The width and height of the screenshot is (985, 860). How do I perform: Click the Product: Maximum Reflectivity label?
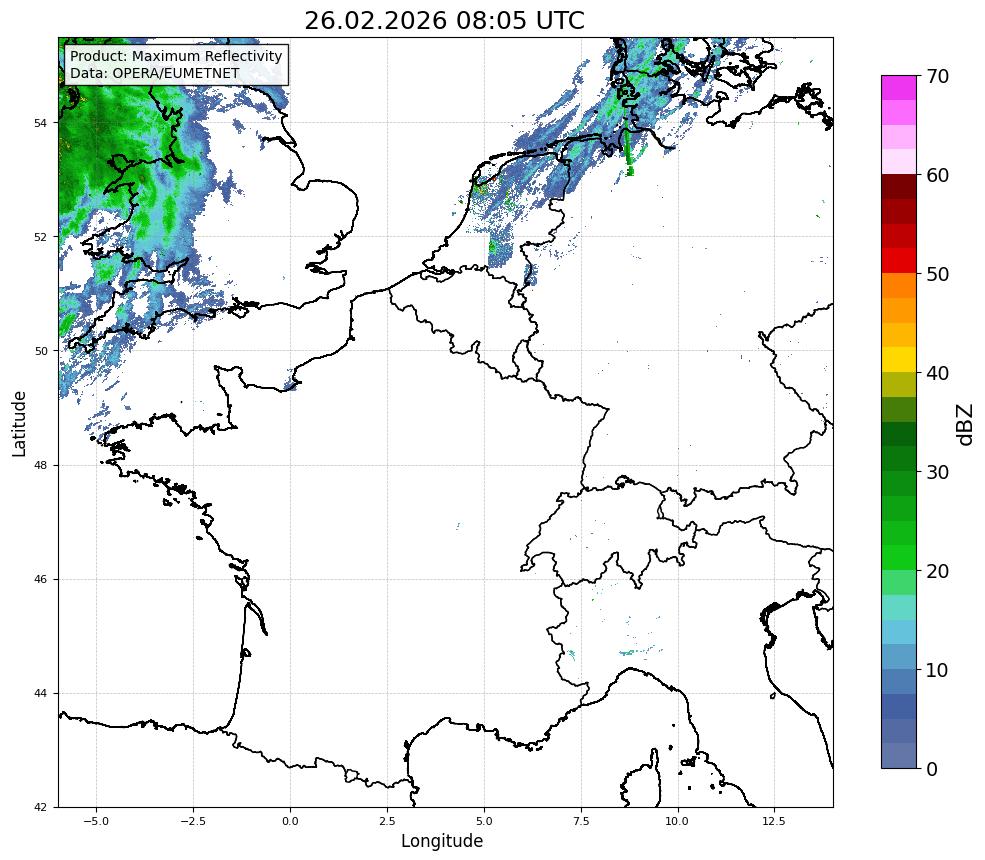coord(176,56)
